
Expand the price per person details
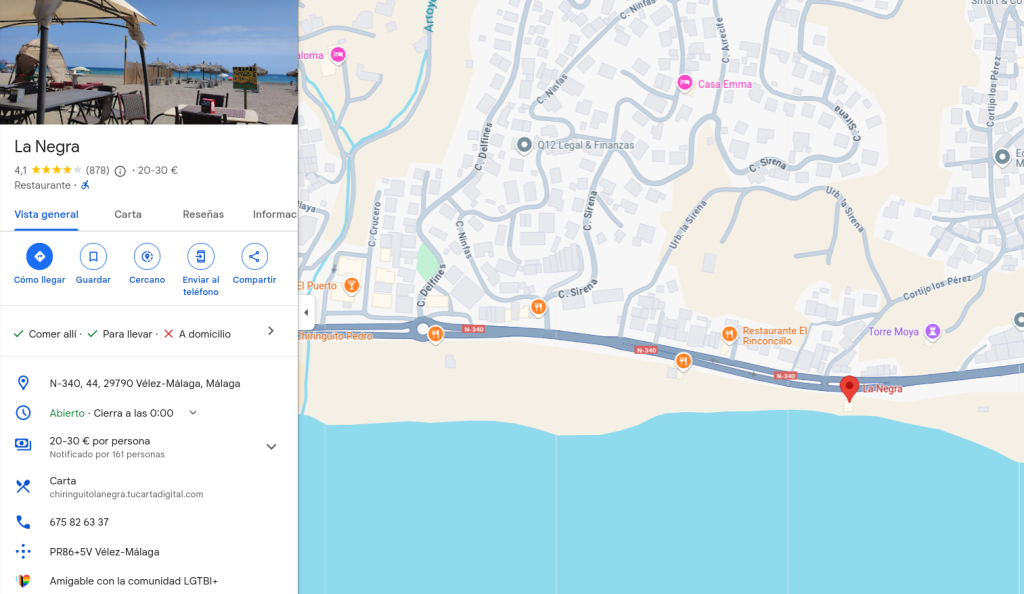pyautogui.click(x=271, y=447)
